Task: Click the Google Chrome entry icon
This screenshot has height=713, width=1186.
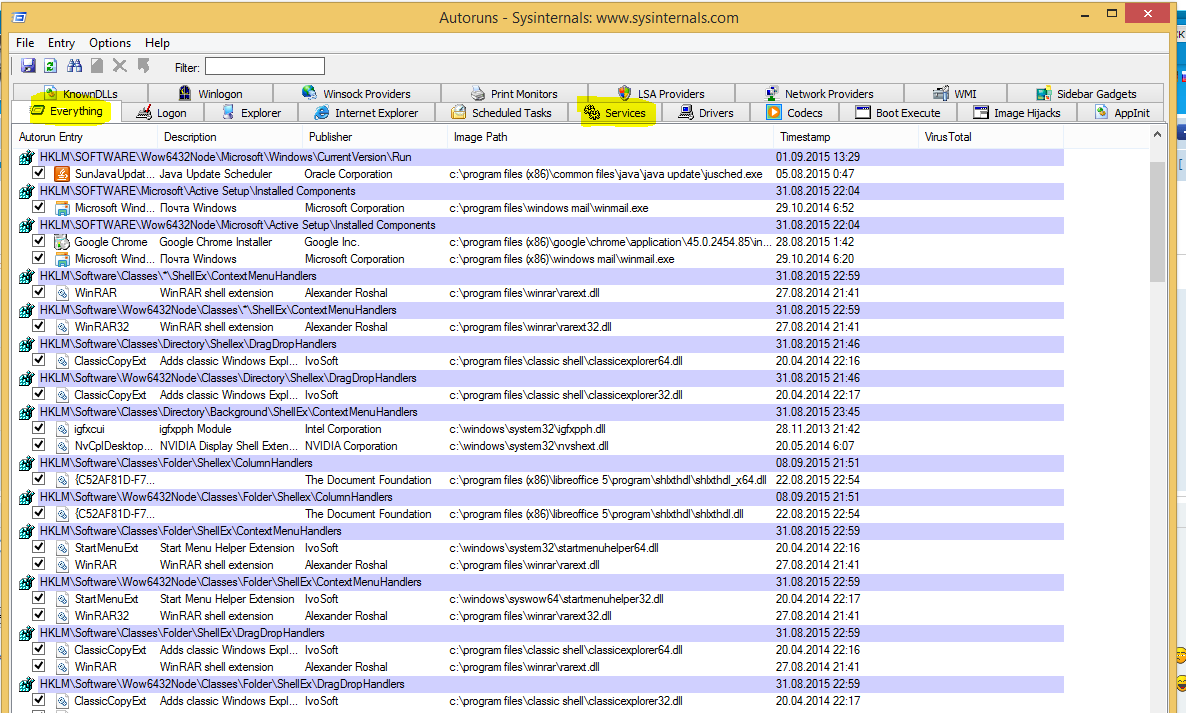Action: pos(61,242)
